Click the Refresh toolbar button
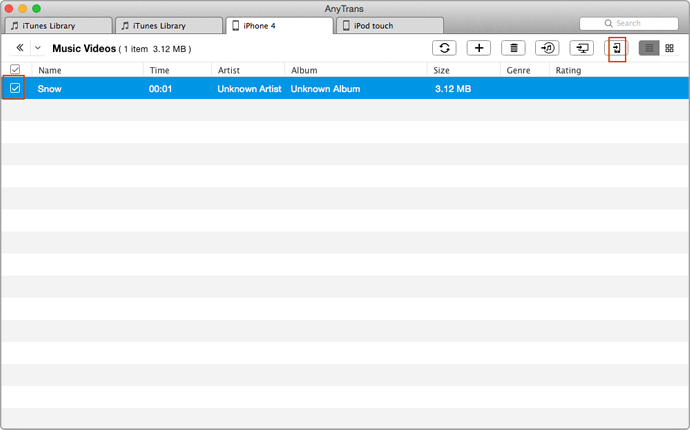690x430 pixels. pos(444,48)
